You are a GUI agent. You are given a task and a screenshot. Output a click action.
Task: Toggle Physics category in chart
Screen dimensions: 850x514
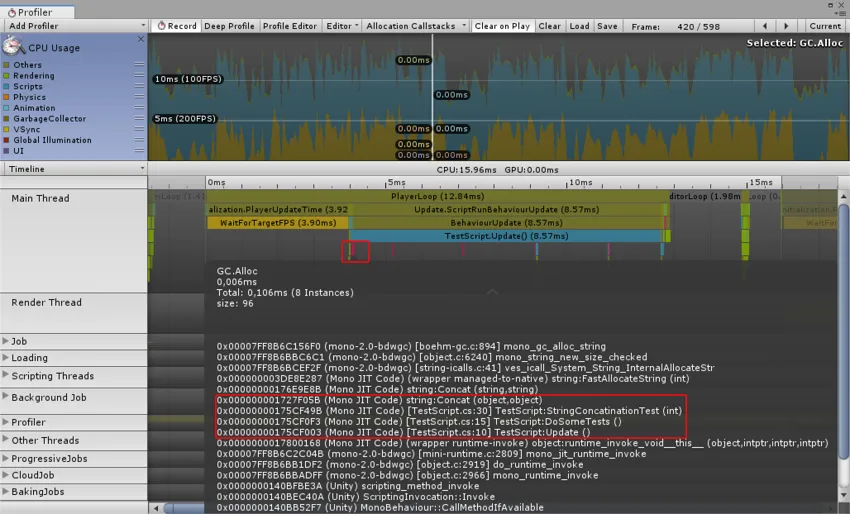(7, 97)
